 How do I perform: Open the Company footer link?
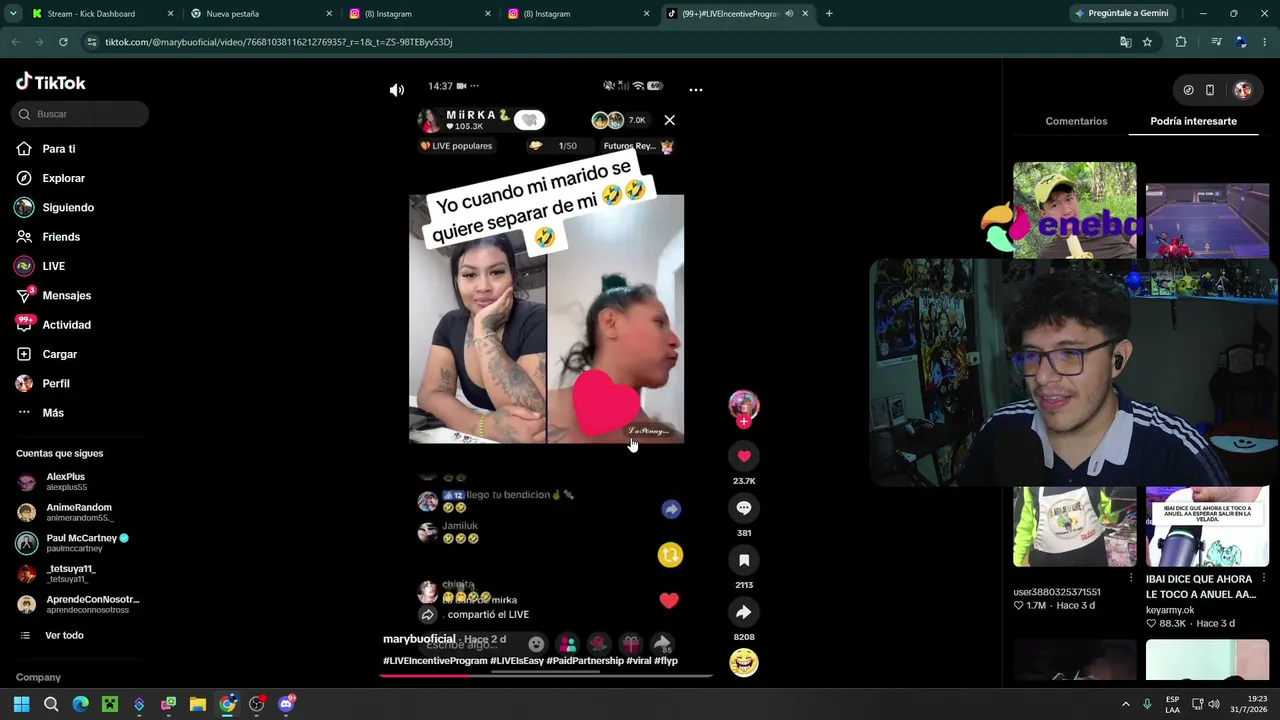click(x=38, y=677)
